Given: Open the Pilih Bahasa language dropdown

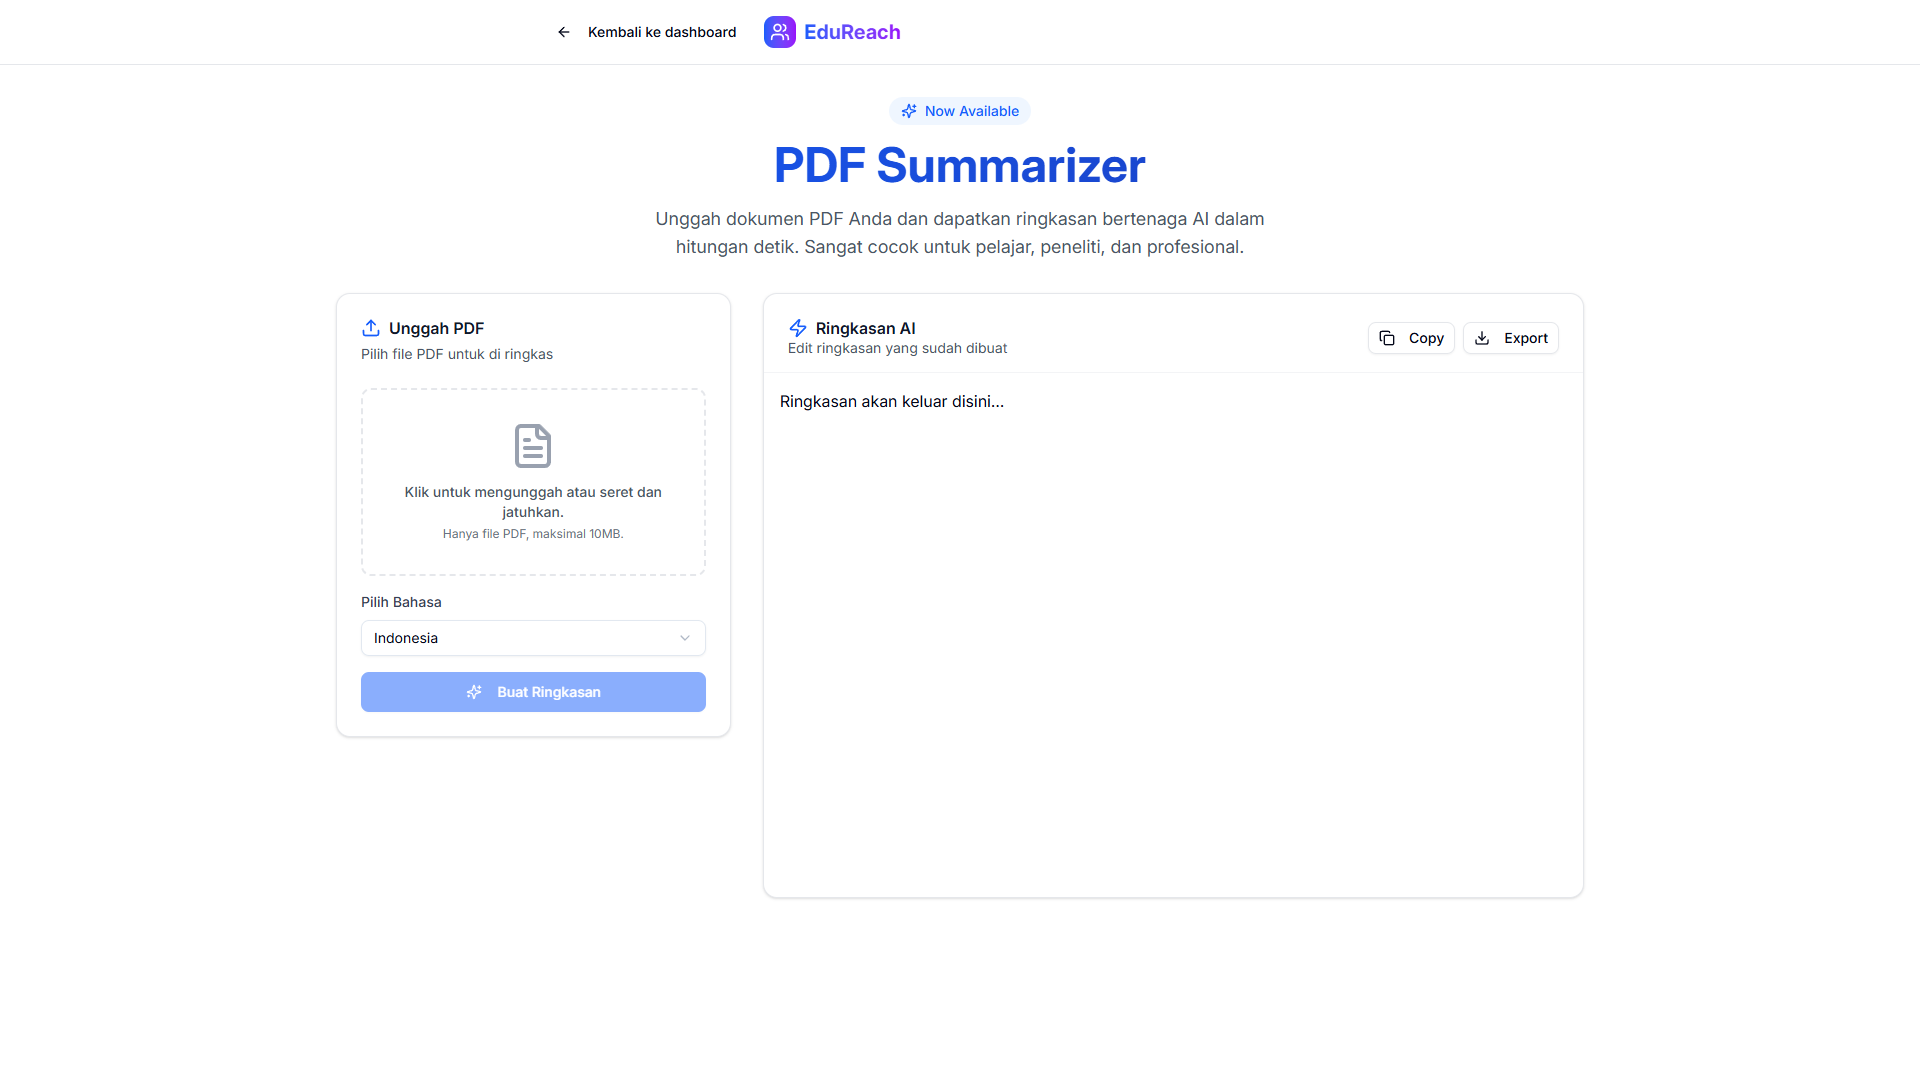Looking at the screenshot, I should pos(532,638).
